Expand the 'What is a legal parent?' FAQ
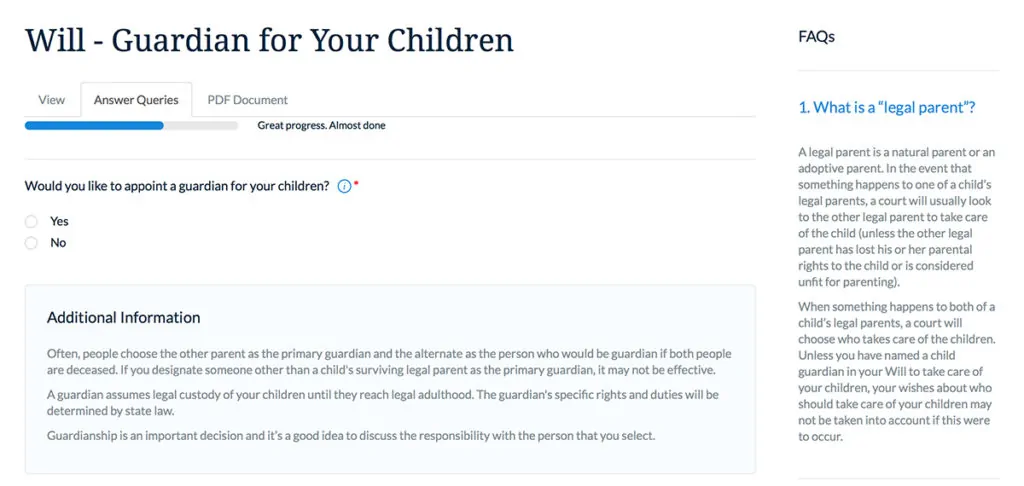Viewport: 1024px width, 486px height. click(x=887, y=108)
